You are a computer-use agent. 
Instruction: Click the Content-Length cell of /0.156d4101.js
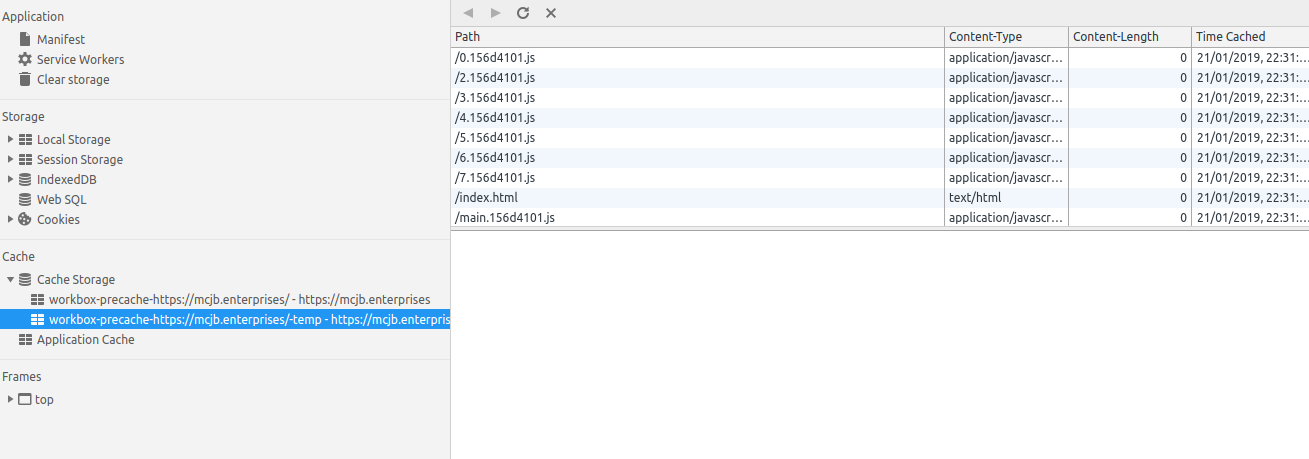click(1130, 57)
